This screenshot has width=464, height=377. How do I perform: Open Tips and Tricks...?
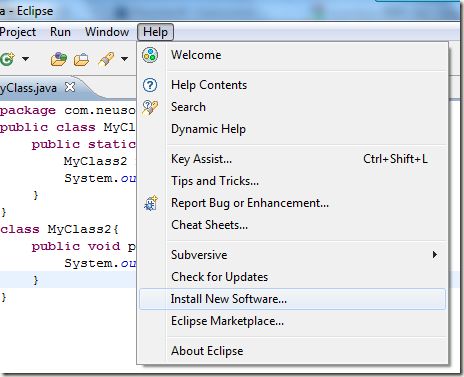pos(292,181)
